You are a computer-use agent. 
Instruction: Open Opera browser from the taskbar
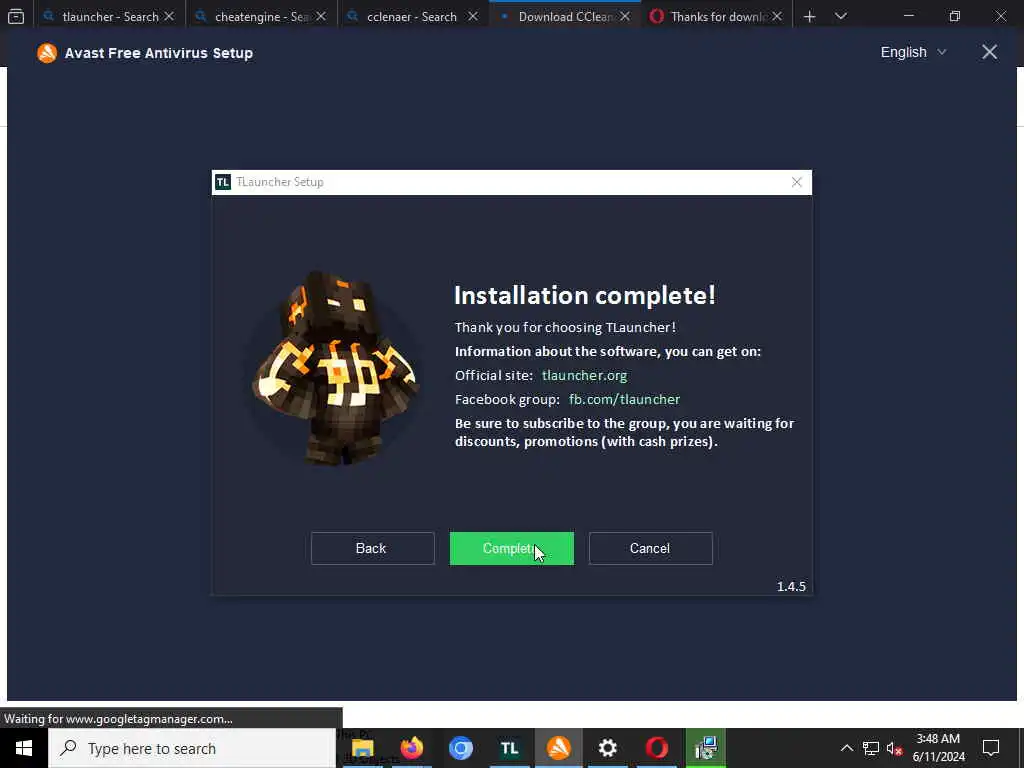coord(656,748)
